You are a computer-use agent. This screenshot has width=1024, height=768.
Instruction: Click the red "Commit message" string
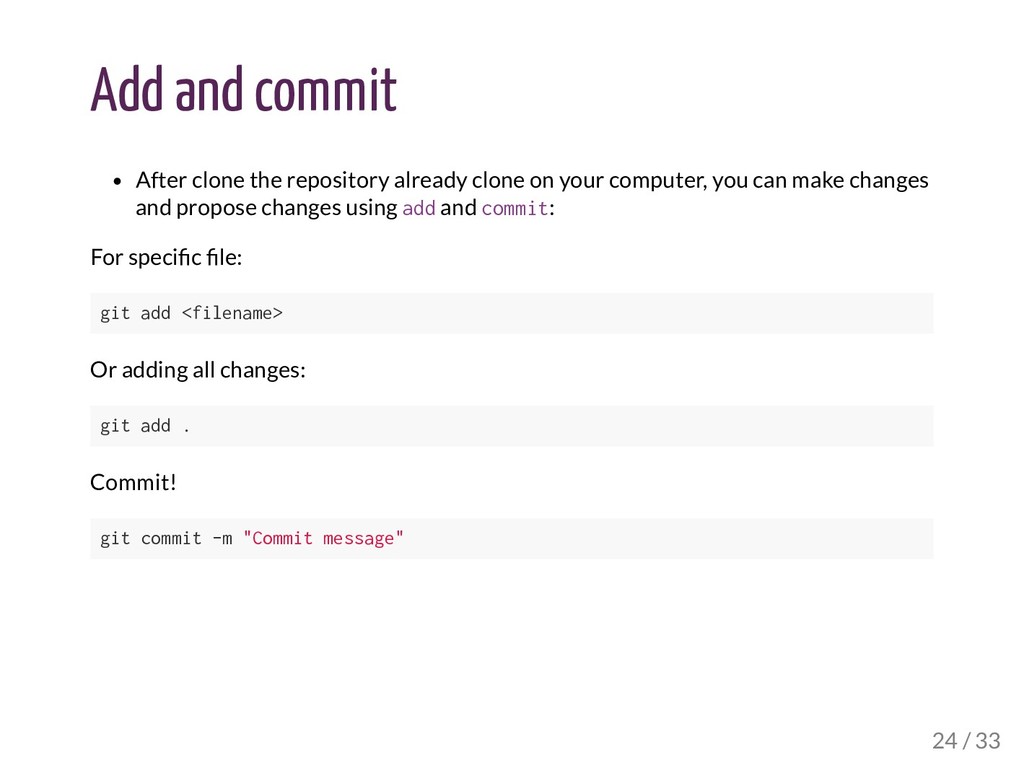tap(324, 539)
